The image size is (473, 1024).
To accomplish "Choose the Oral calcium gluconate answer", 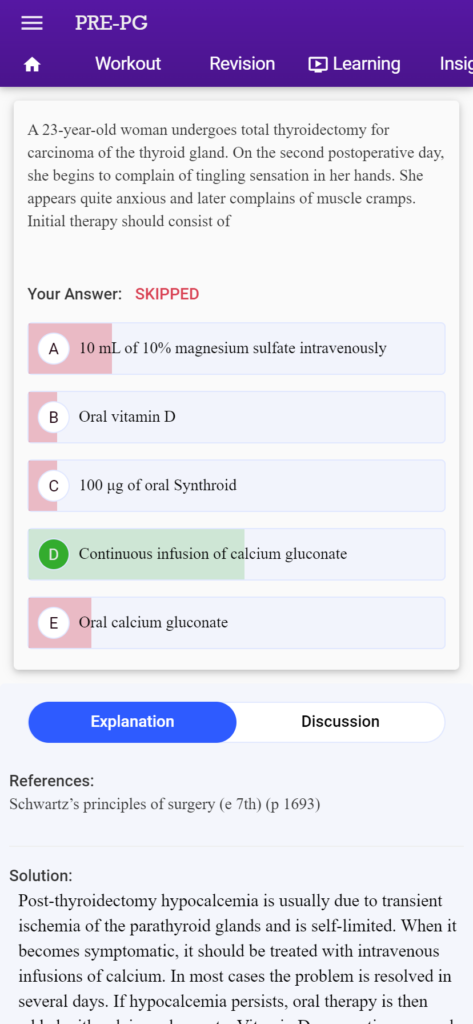I will tap(236, 622).
